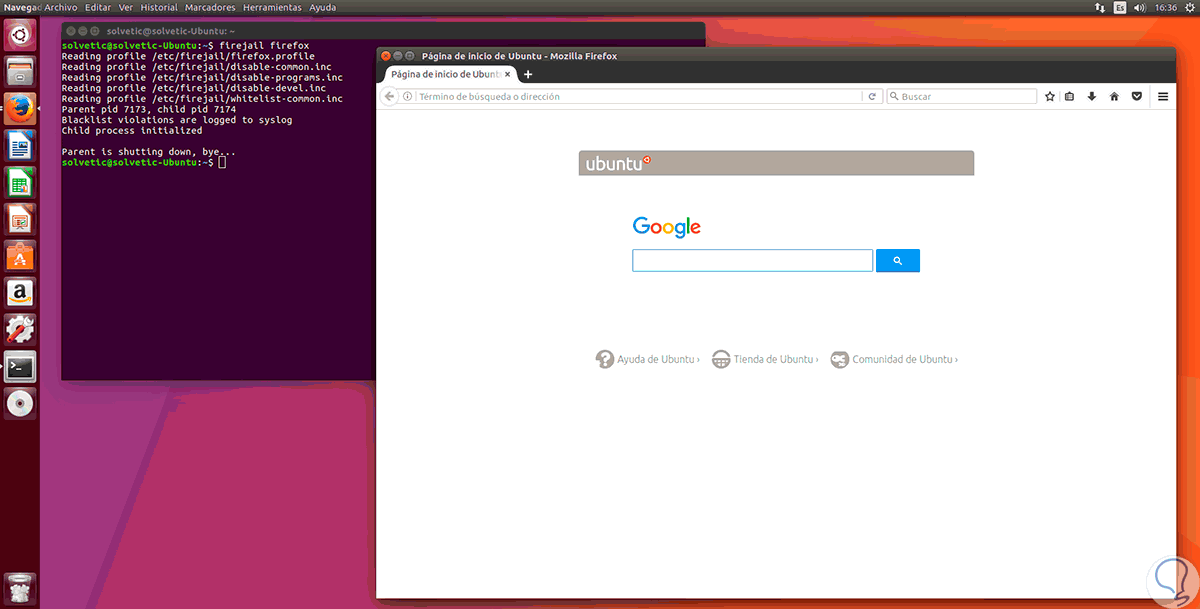Click the Downloads arrow icon in Firefox
This screenshot has width=1200, height=609.
click(1092, 96)
